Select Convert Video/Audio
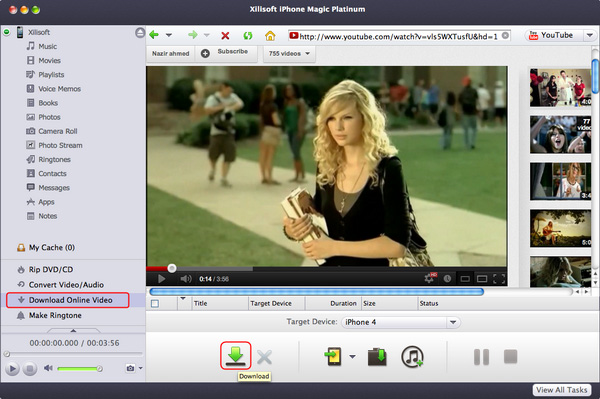The width and height of the screenshot is (600, 399). pyautogui.click(x=66, y=285)
